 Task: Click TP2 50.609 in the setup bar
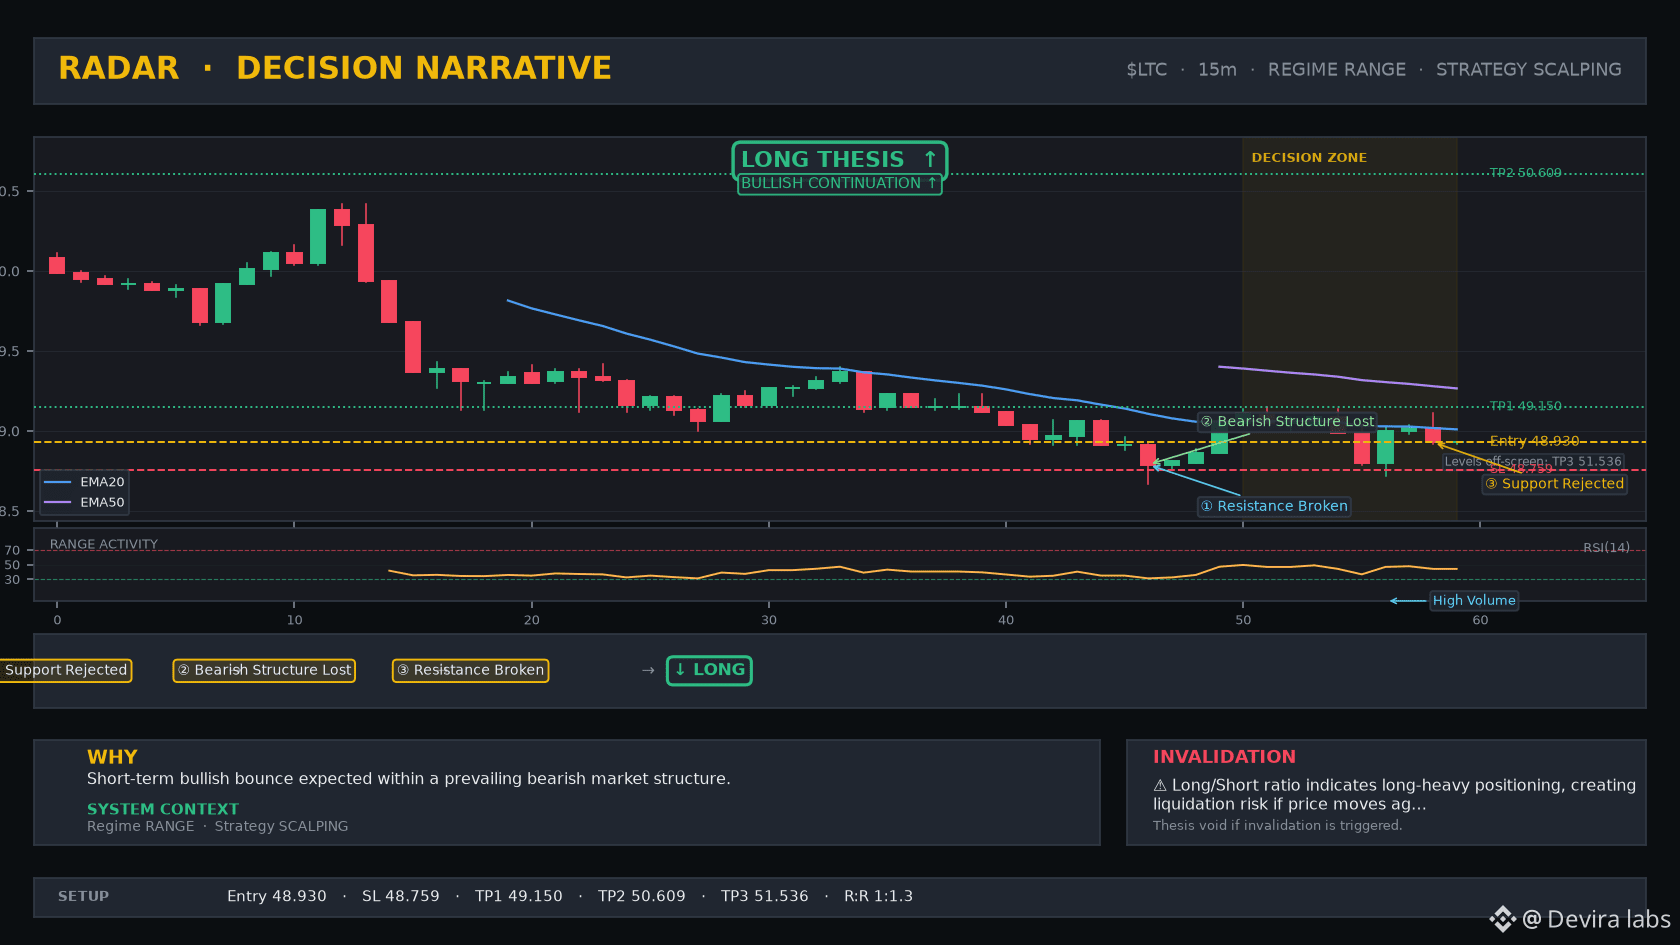pos(642,897)
